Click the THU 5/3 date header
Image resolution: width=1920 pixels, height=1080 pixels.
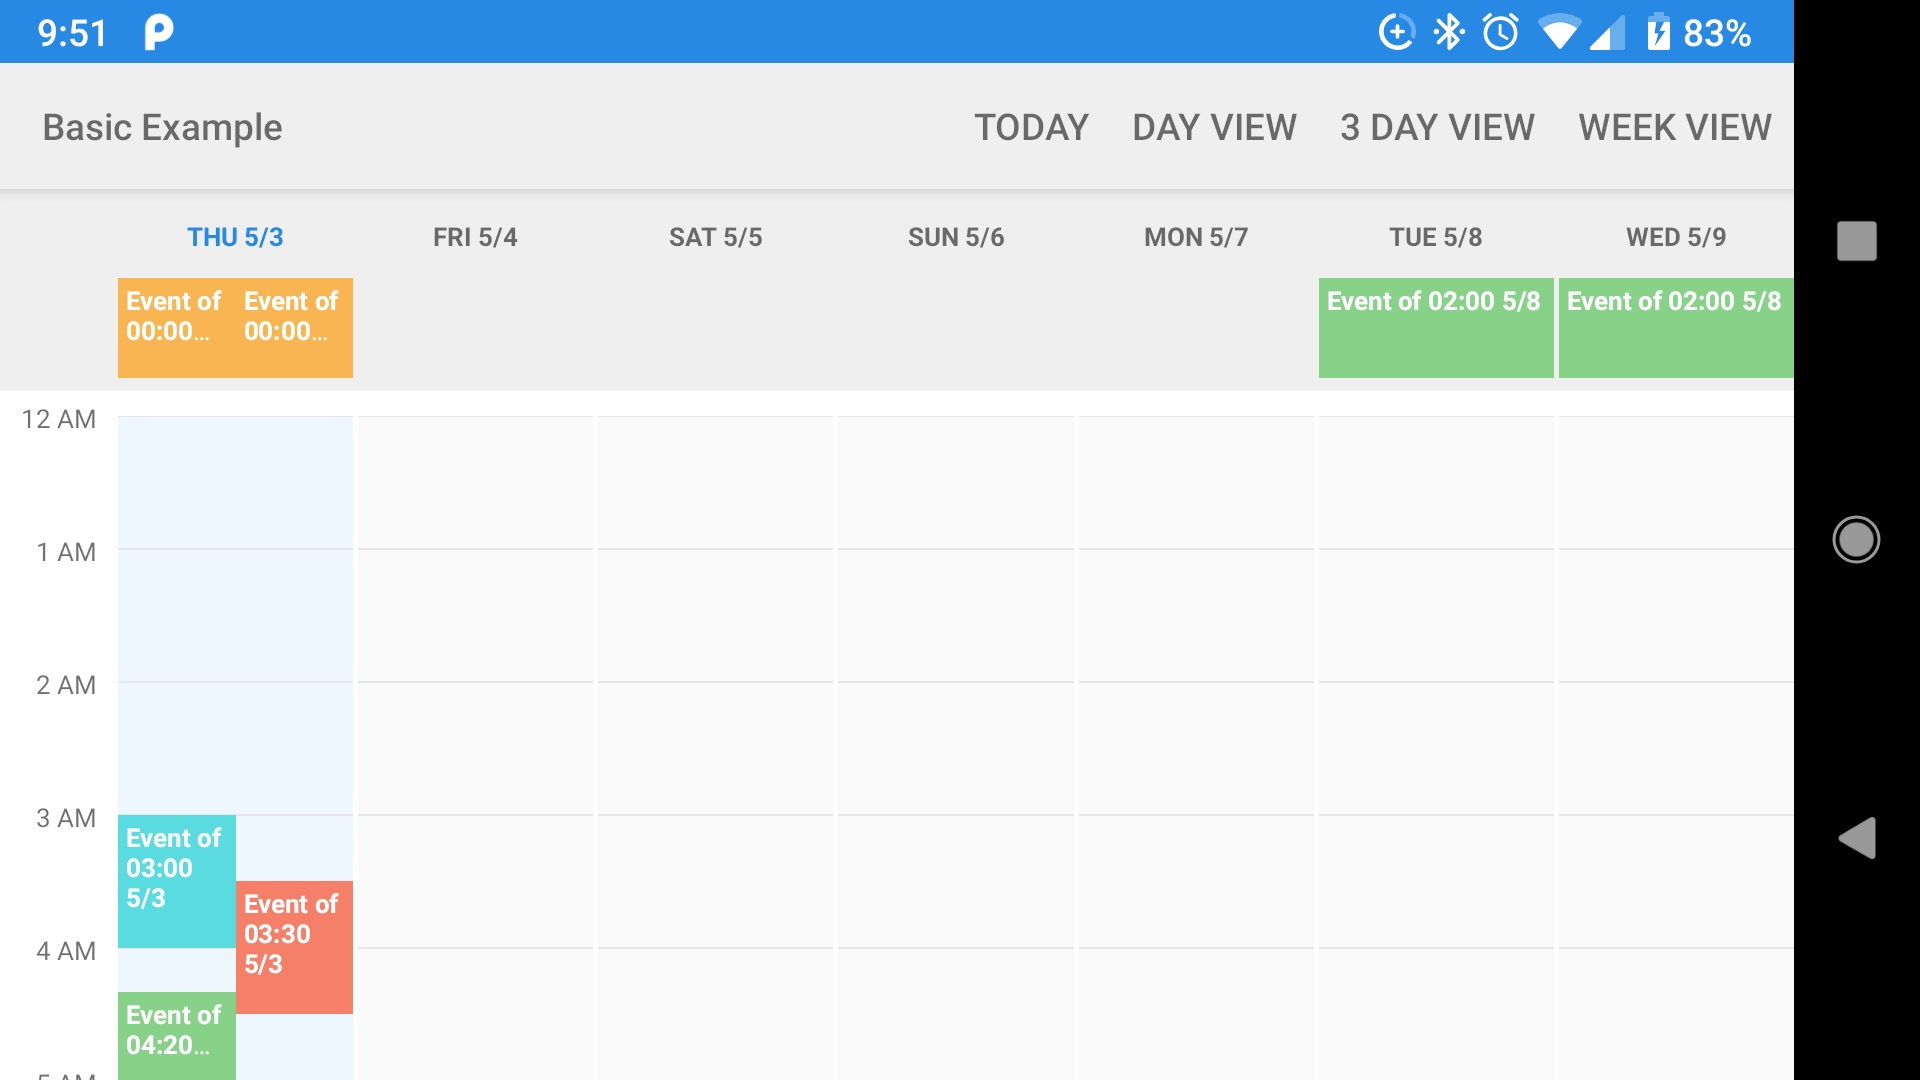[x=233, y=236]
